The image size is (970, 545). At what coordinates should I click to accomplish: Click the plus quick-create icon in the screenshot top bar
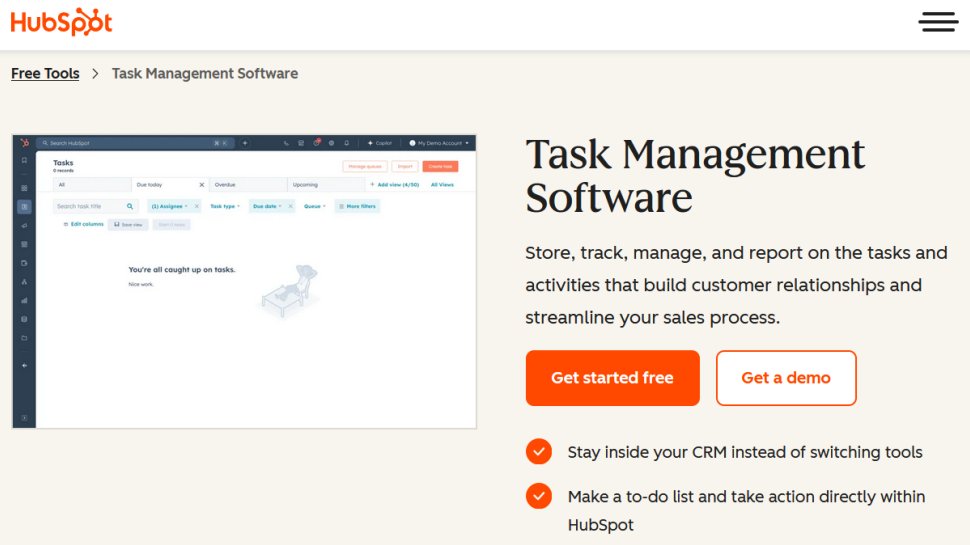(x=245, y=143)
